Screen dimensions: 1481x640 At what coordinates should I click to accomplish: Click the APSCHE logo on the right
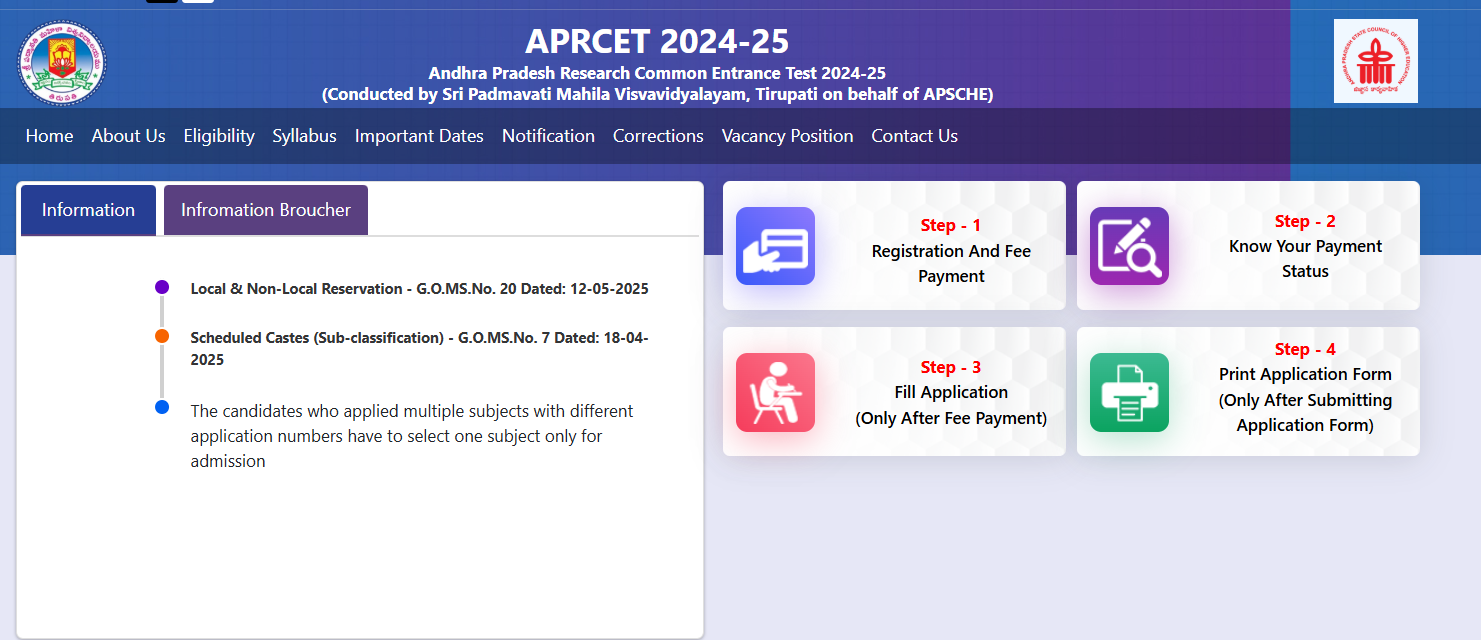1375,61
